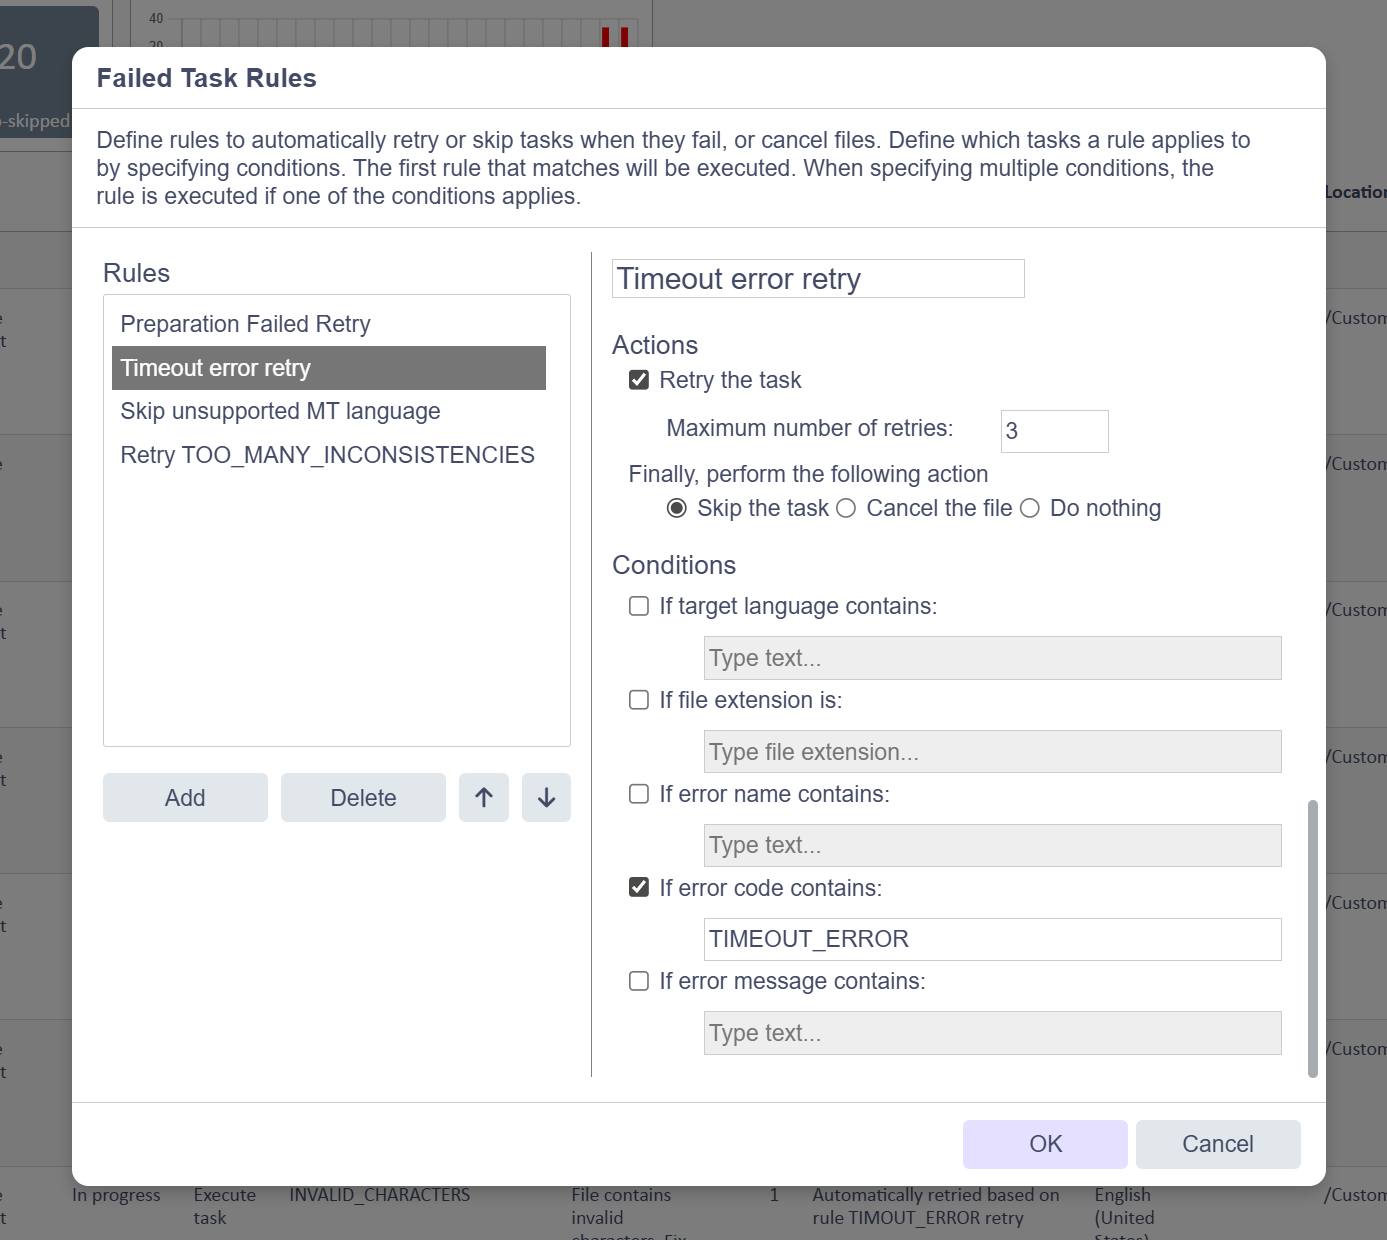Open the Retry TOO_MANY_INCONSISTENCIES rule

tap(327, 455)
